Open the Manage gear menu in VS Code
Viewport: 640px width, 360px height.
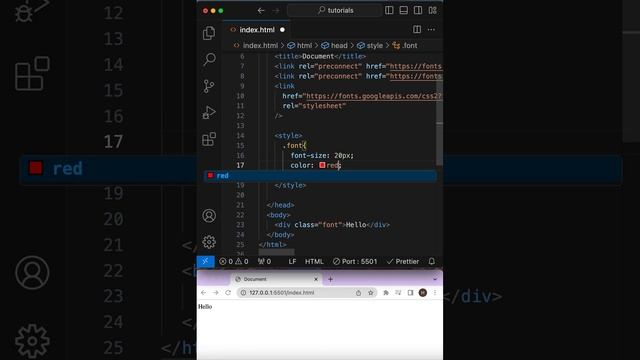pos(209,242)
